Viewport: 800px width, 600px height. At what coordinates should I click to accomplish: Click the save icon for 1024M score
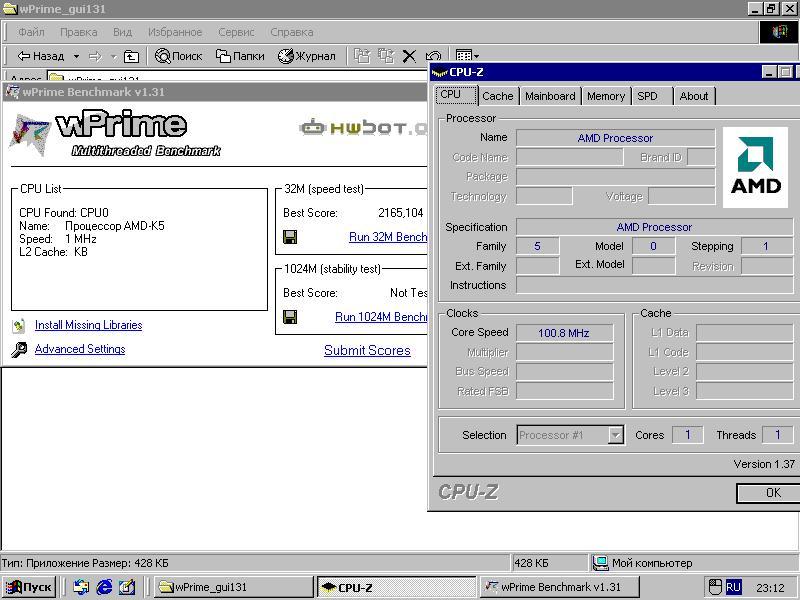coord(290,317)
